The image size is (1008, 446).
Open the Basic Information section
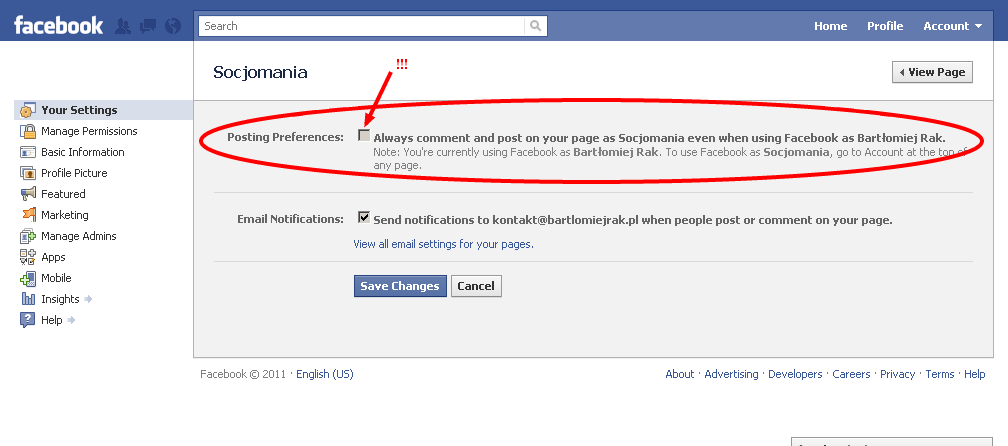click(x=83, y=152)
